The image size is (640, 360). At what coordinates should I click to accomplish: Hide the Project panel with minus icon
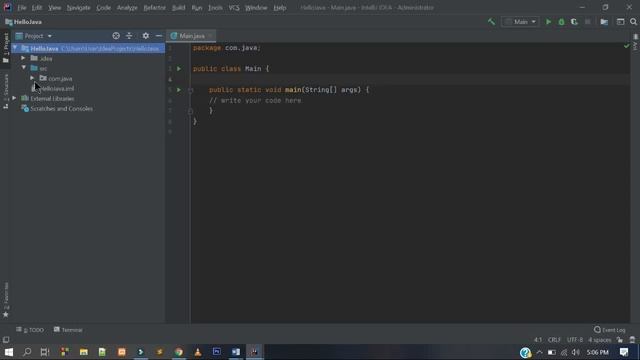[x=159, y=36]
